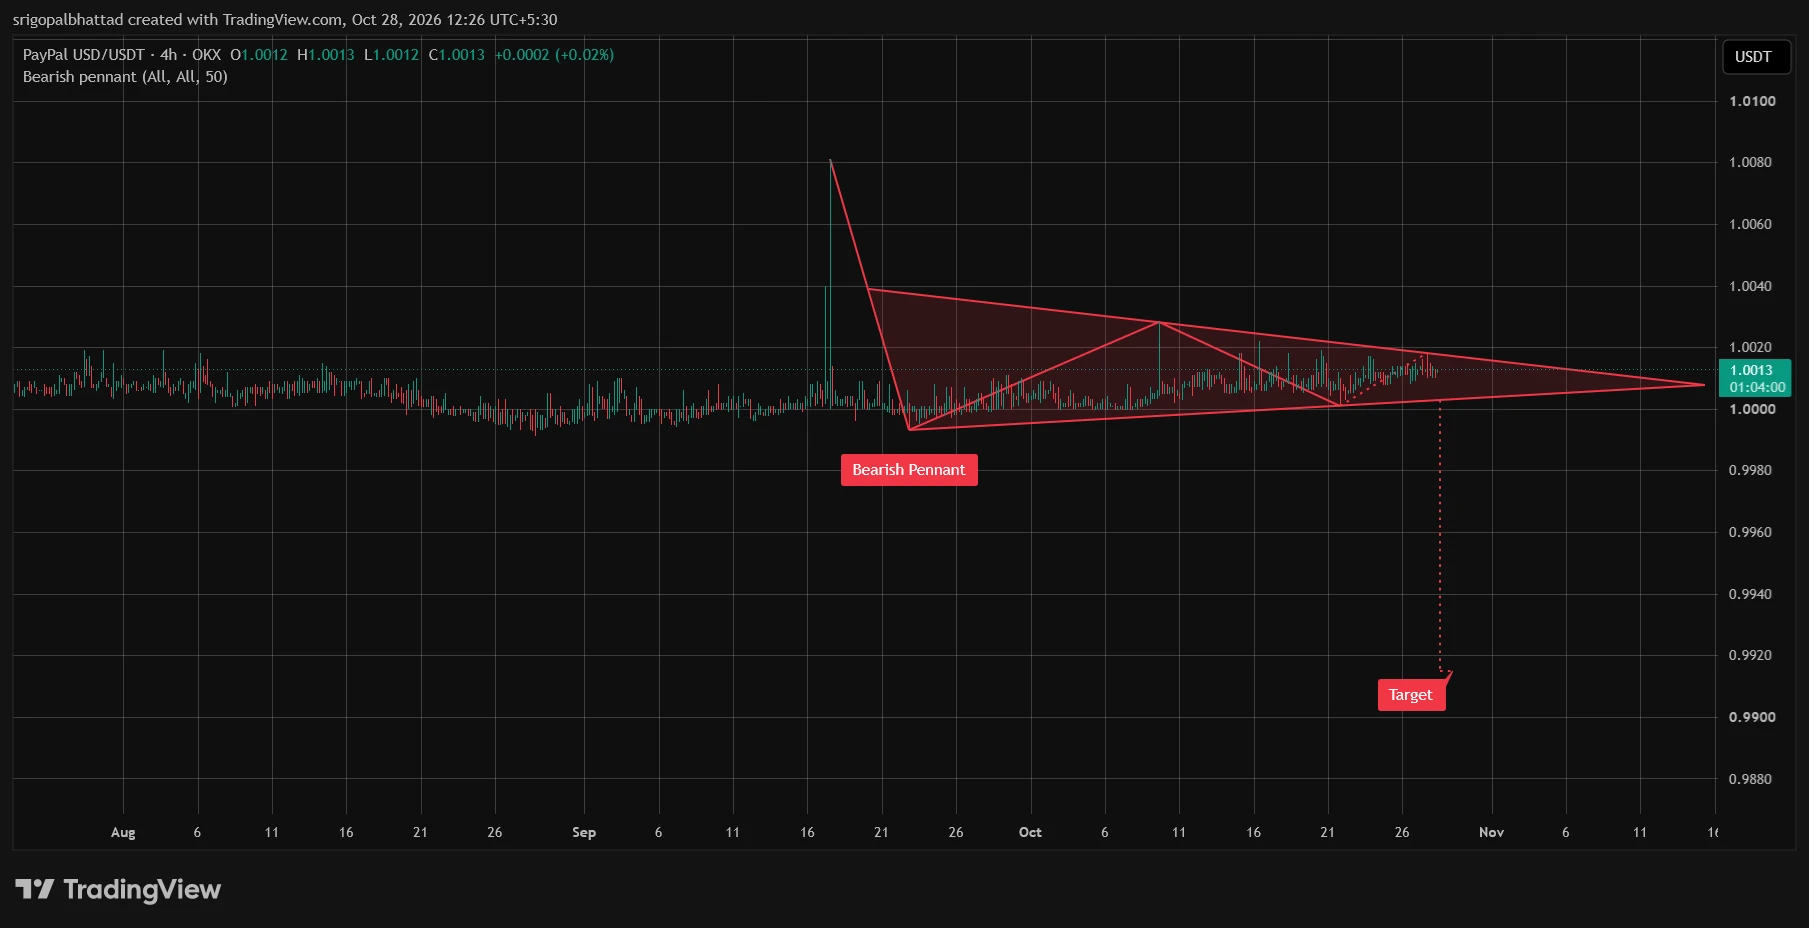Viewport: 1809px width, 928px height.
Task: Click the TradingView wordmark text
Action: coord(142,889)
